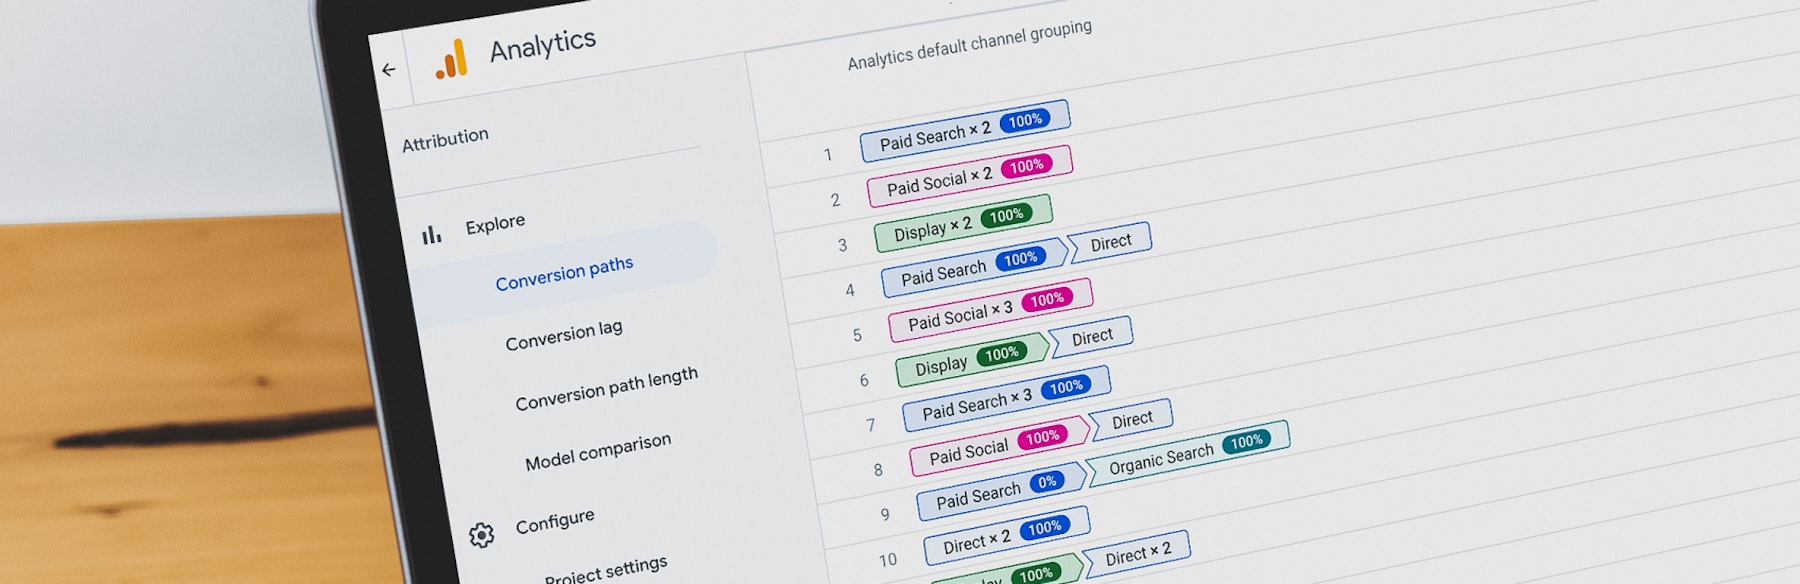This screenshot has height=584, width=1800.
Task: Click the Organic Search chip in row 9
Action: 1160,458
